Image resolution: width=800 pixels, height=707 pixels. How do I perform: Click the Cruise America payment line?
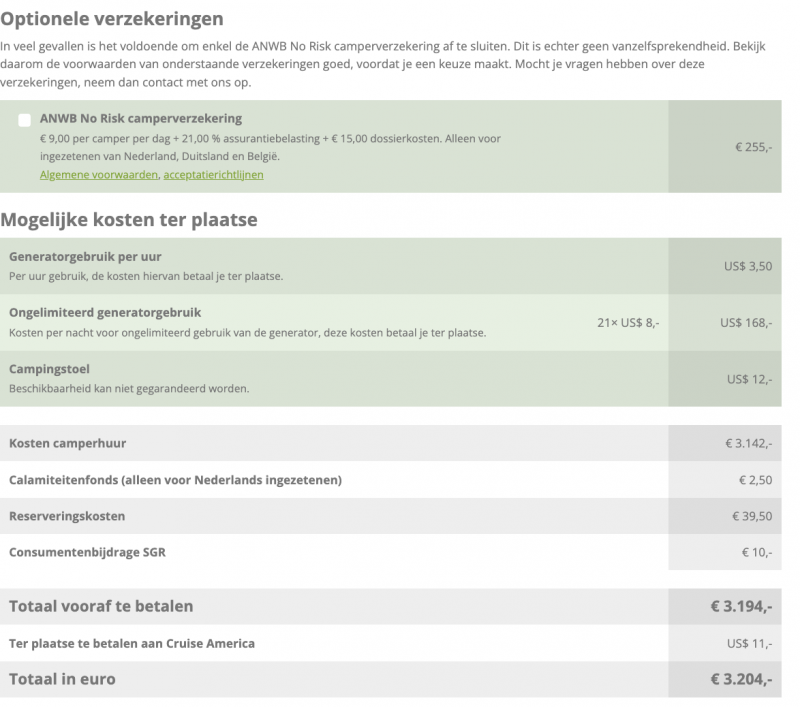click(133, 642)
